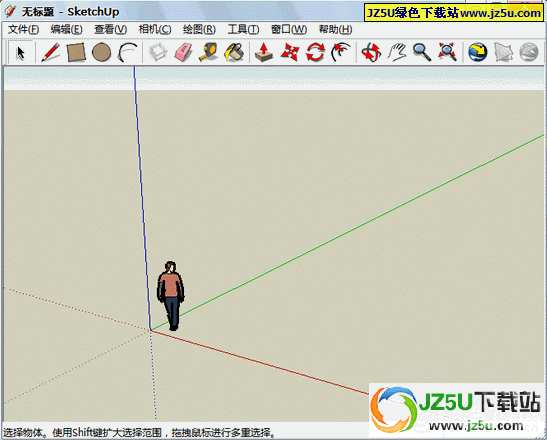Select the Arc tool
The image size is (547, 440).
point(127,52)
